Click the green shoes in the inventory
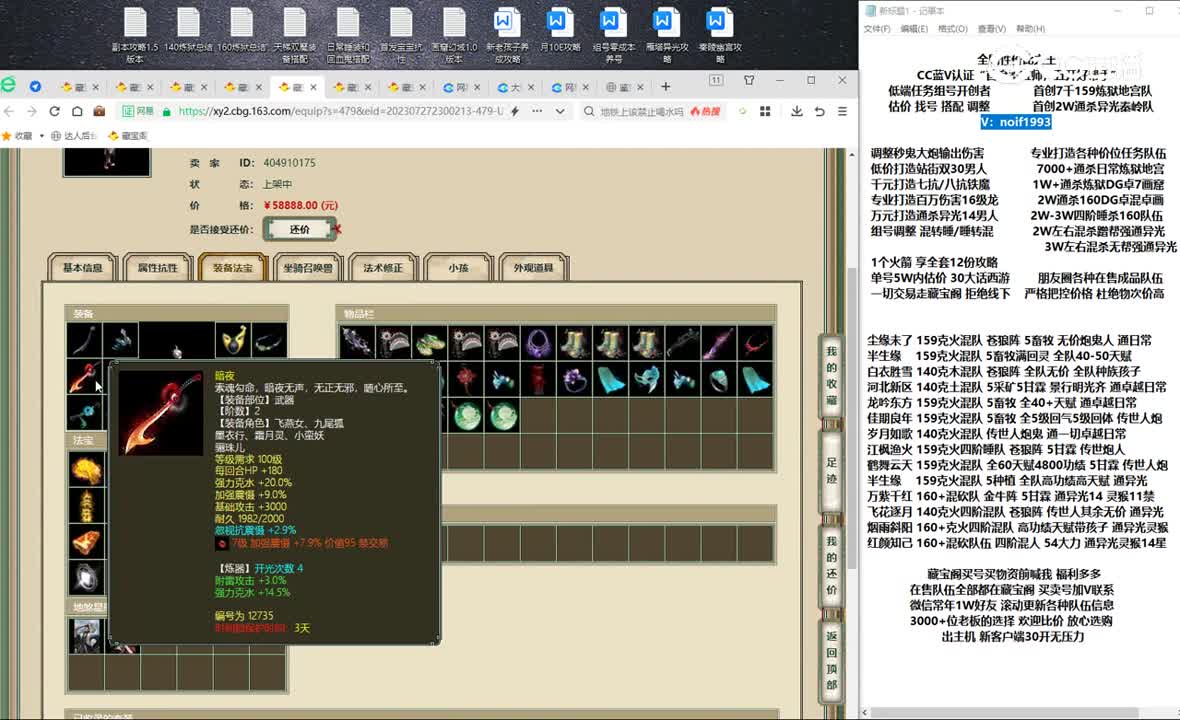Viewport: 1180px width, 720px height. [x=429, y=342]
